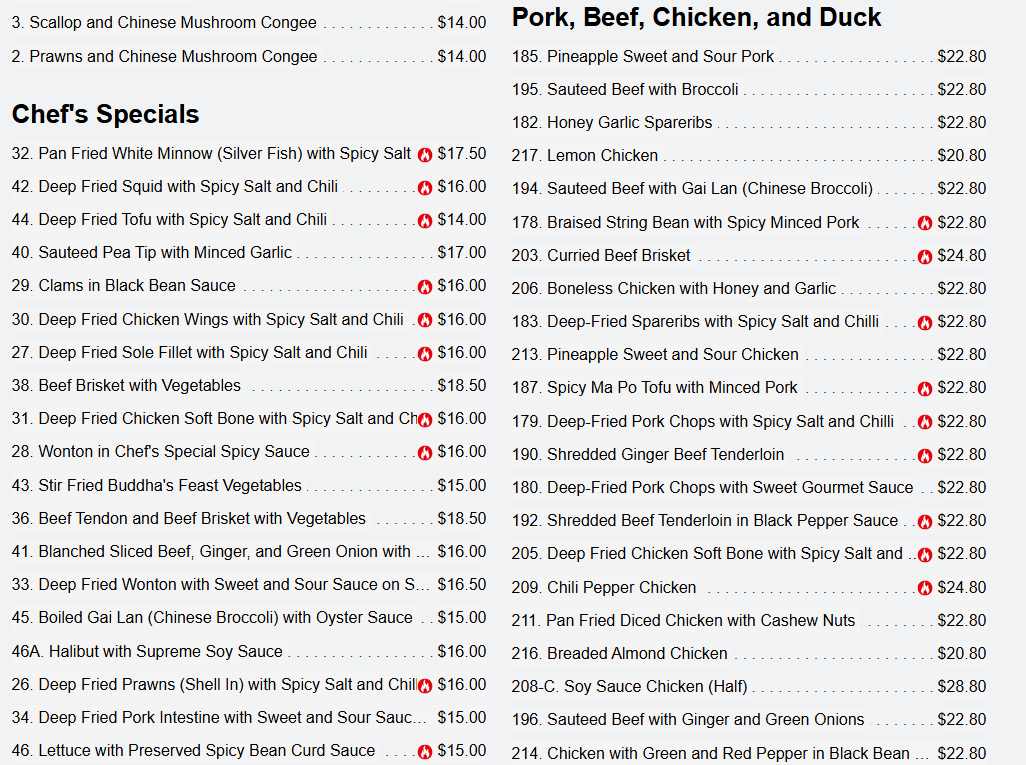Click flame icon beside Lettuce with Preserved Spicy Bean Curd
The width and height of the screenshot is (1026, 765).
(x=425, y=752)
